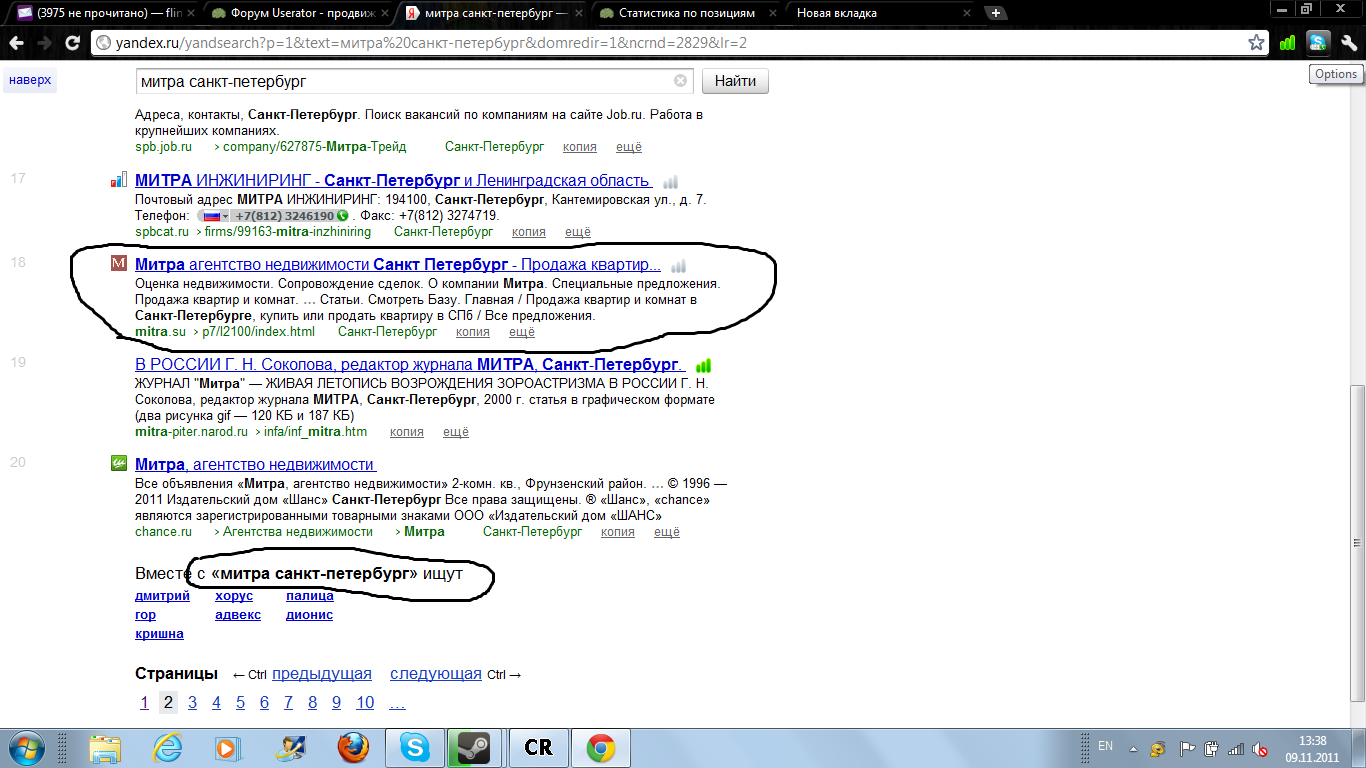
Task: Click the наверх link
Action: 30,79
